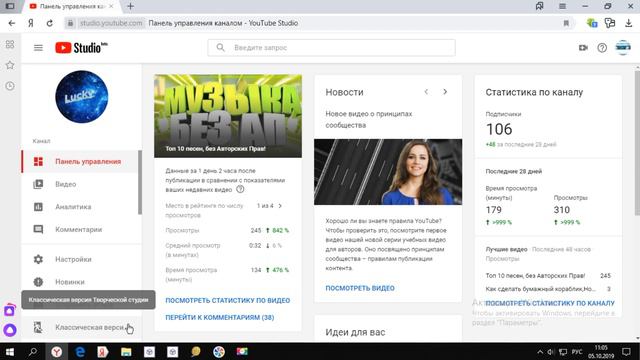Click the Yandex Я home button

31,23
